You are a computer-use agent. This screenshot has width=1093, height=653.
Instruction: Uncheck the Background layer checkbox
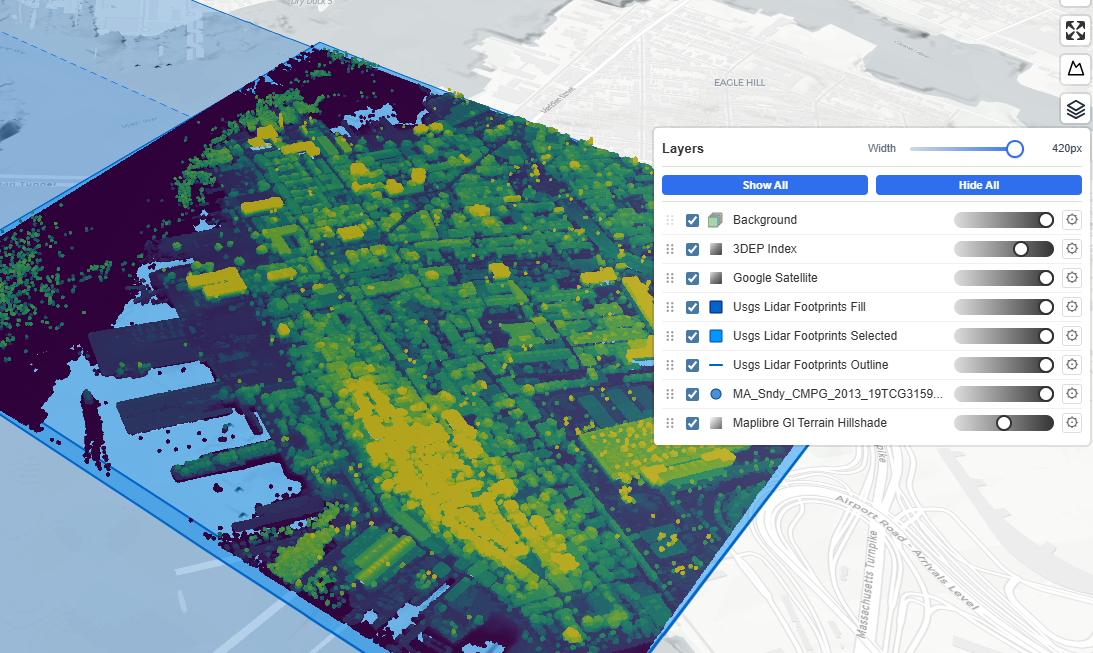pyautogui.click(x=692, y=220)
